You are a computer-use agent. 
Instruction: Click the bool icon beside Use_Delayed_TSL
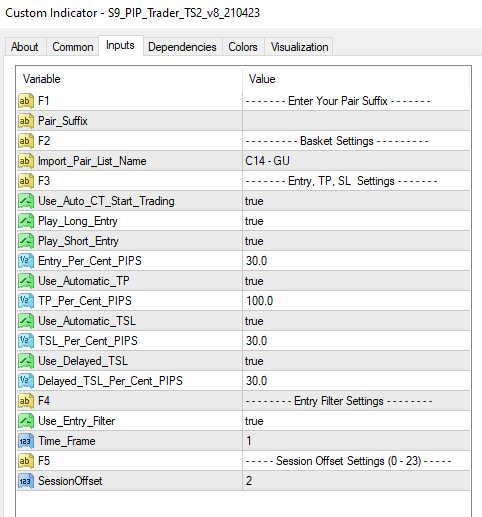point(26,361)
